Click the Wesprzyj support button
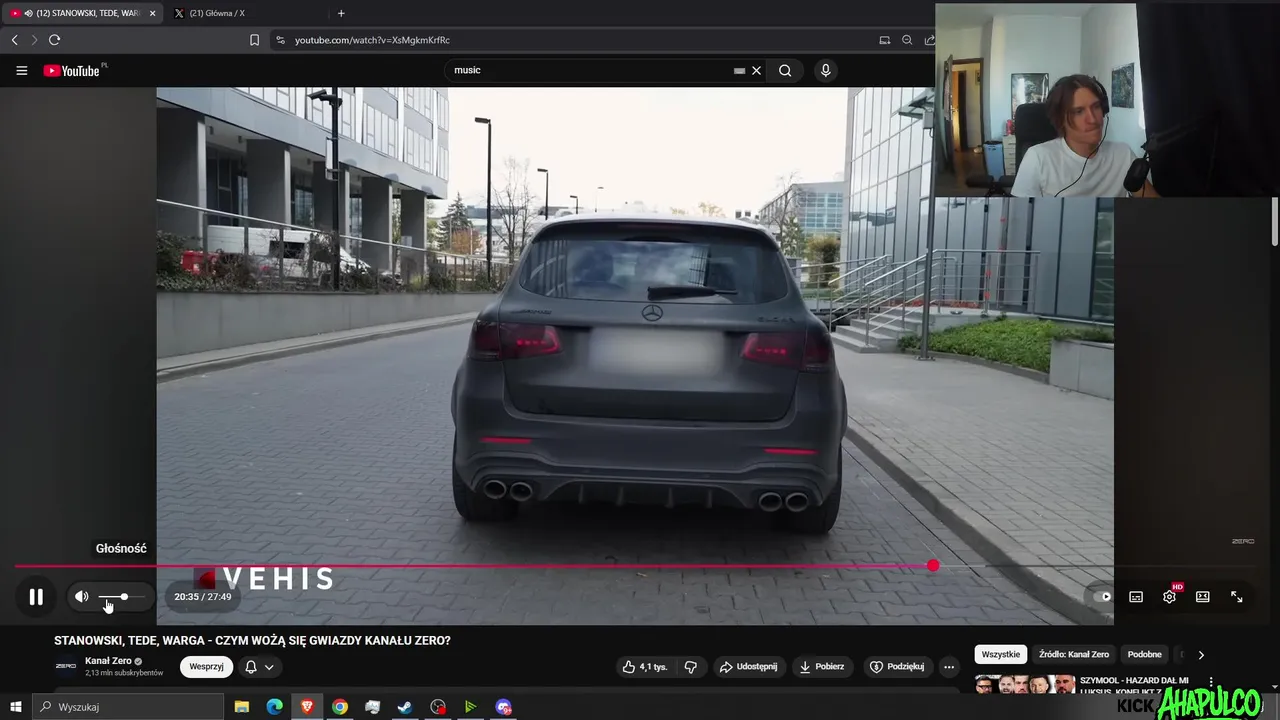1280x720 pixels. coord(207,667)
